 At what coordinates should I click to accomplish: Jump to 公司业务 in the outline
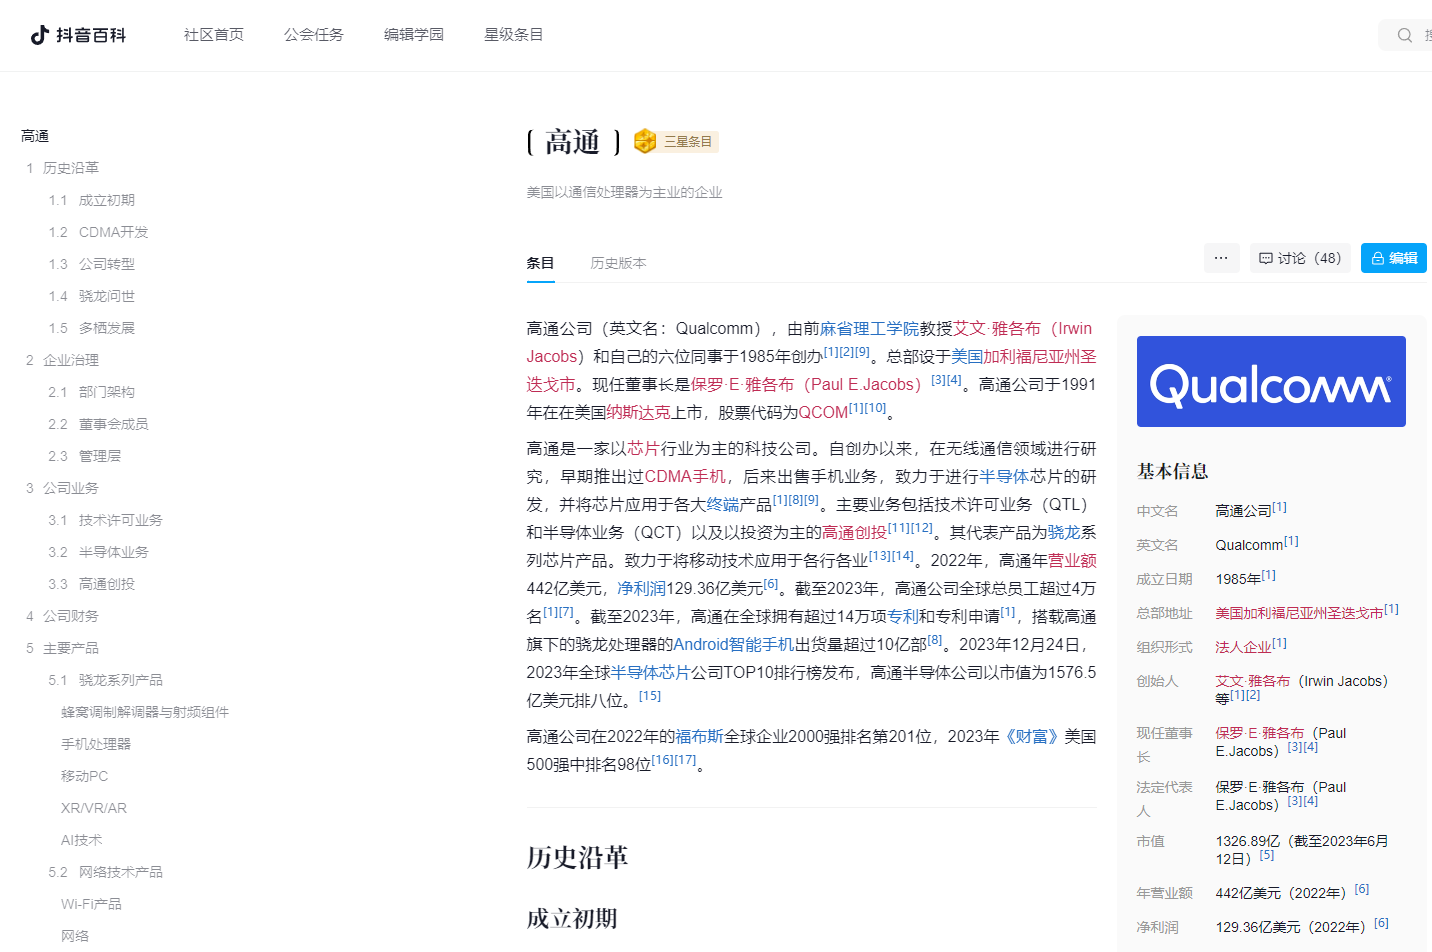coord(71,488)
